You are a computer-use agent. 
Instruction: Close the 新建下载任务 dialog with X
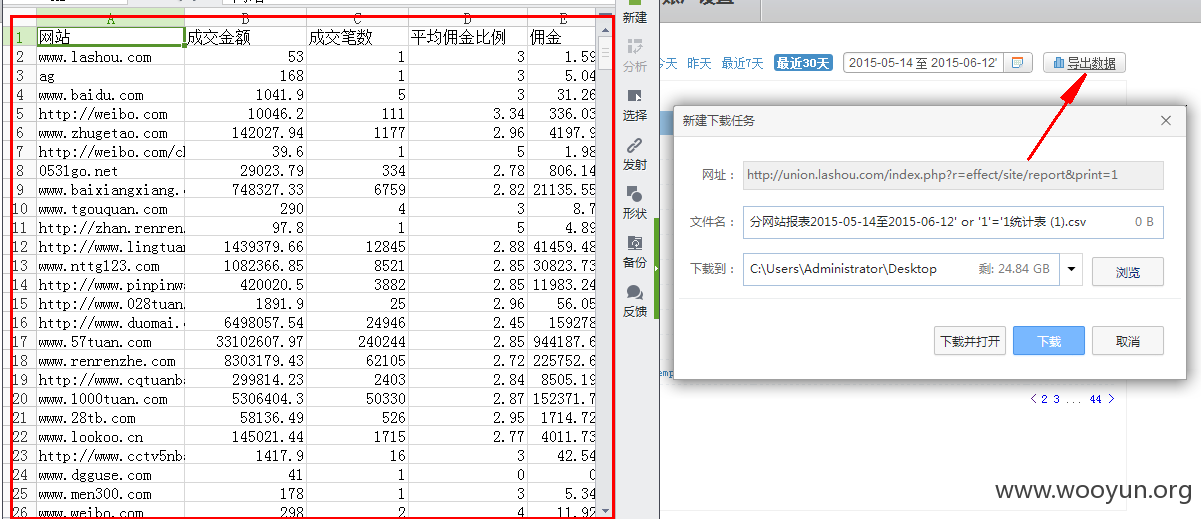[1165, 120]
